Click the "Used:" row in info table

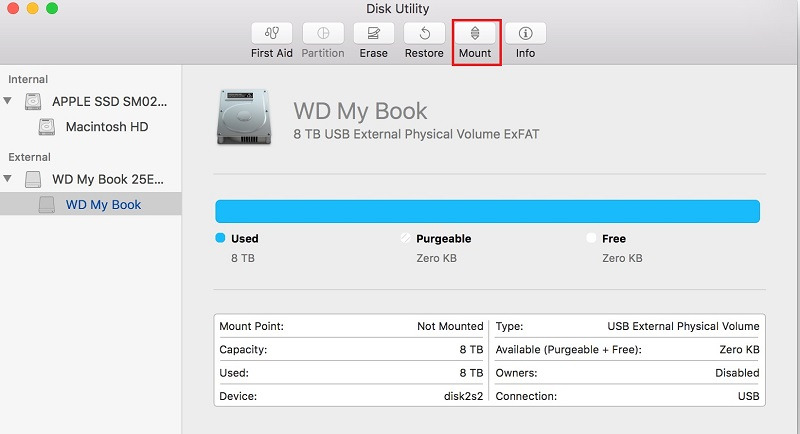[351, 373]
